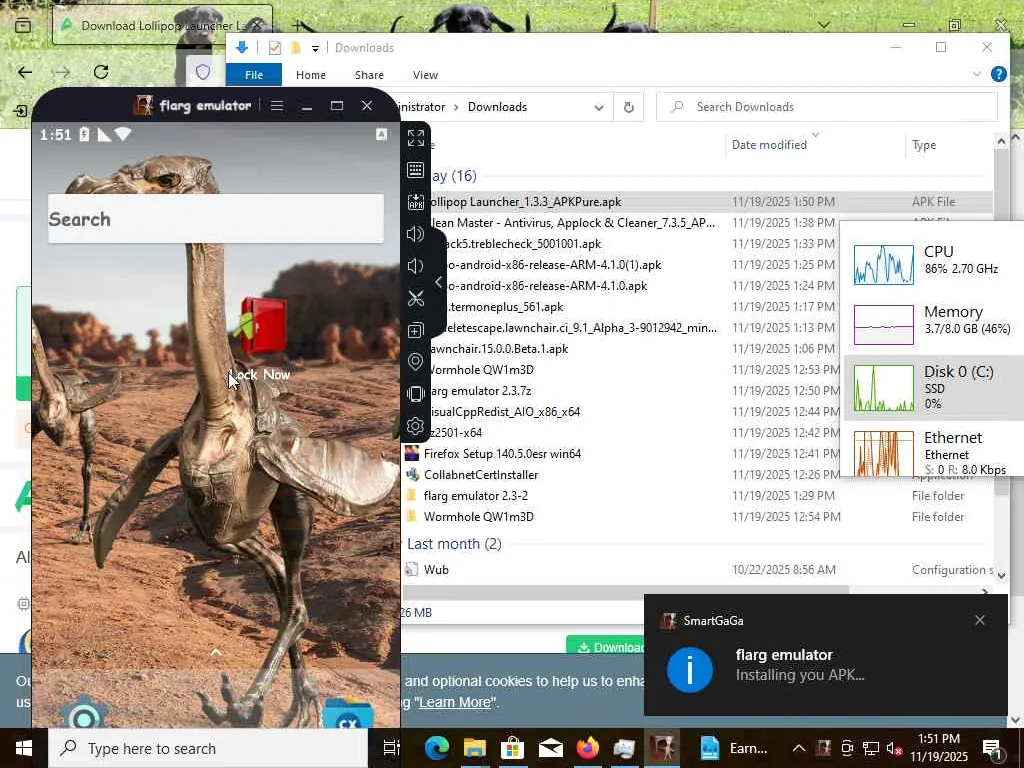Click the flarg emulator Installing APK notification

[x=825, y=656]
